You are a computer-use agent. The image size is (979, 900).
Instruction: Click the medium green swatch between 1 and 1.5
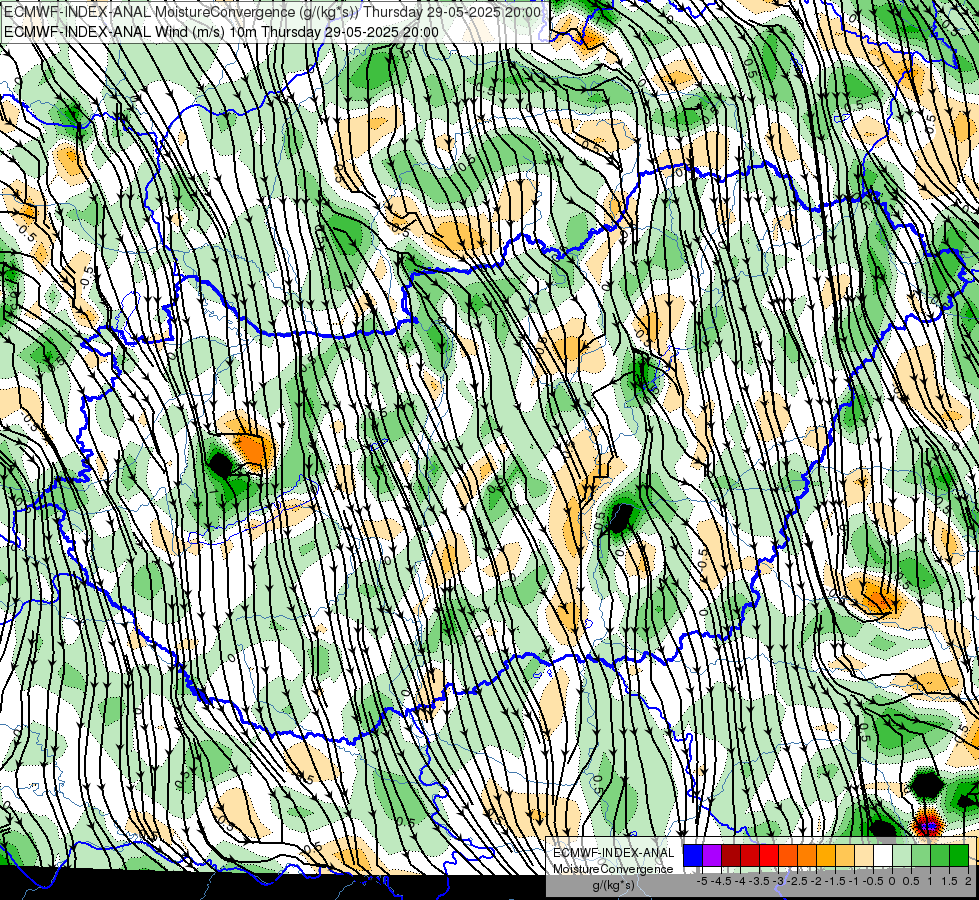pyautogui.click(x=940, y=856)
